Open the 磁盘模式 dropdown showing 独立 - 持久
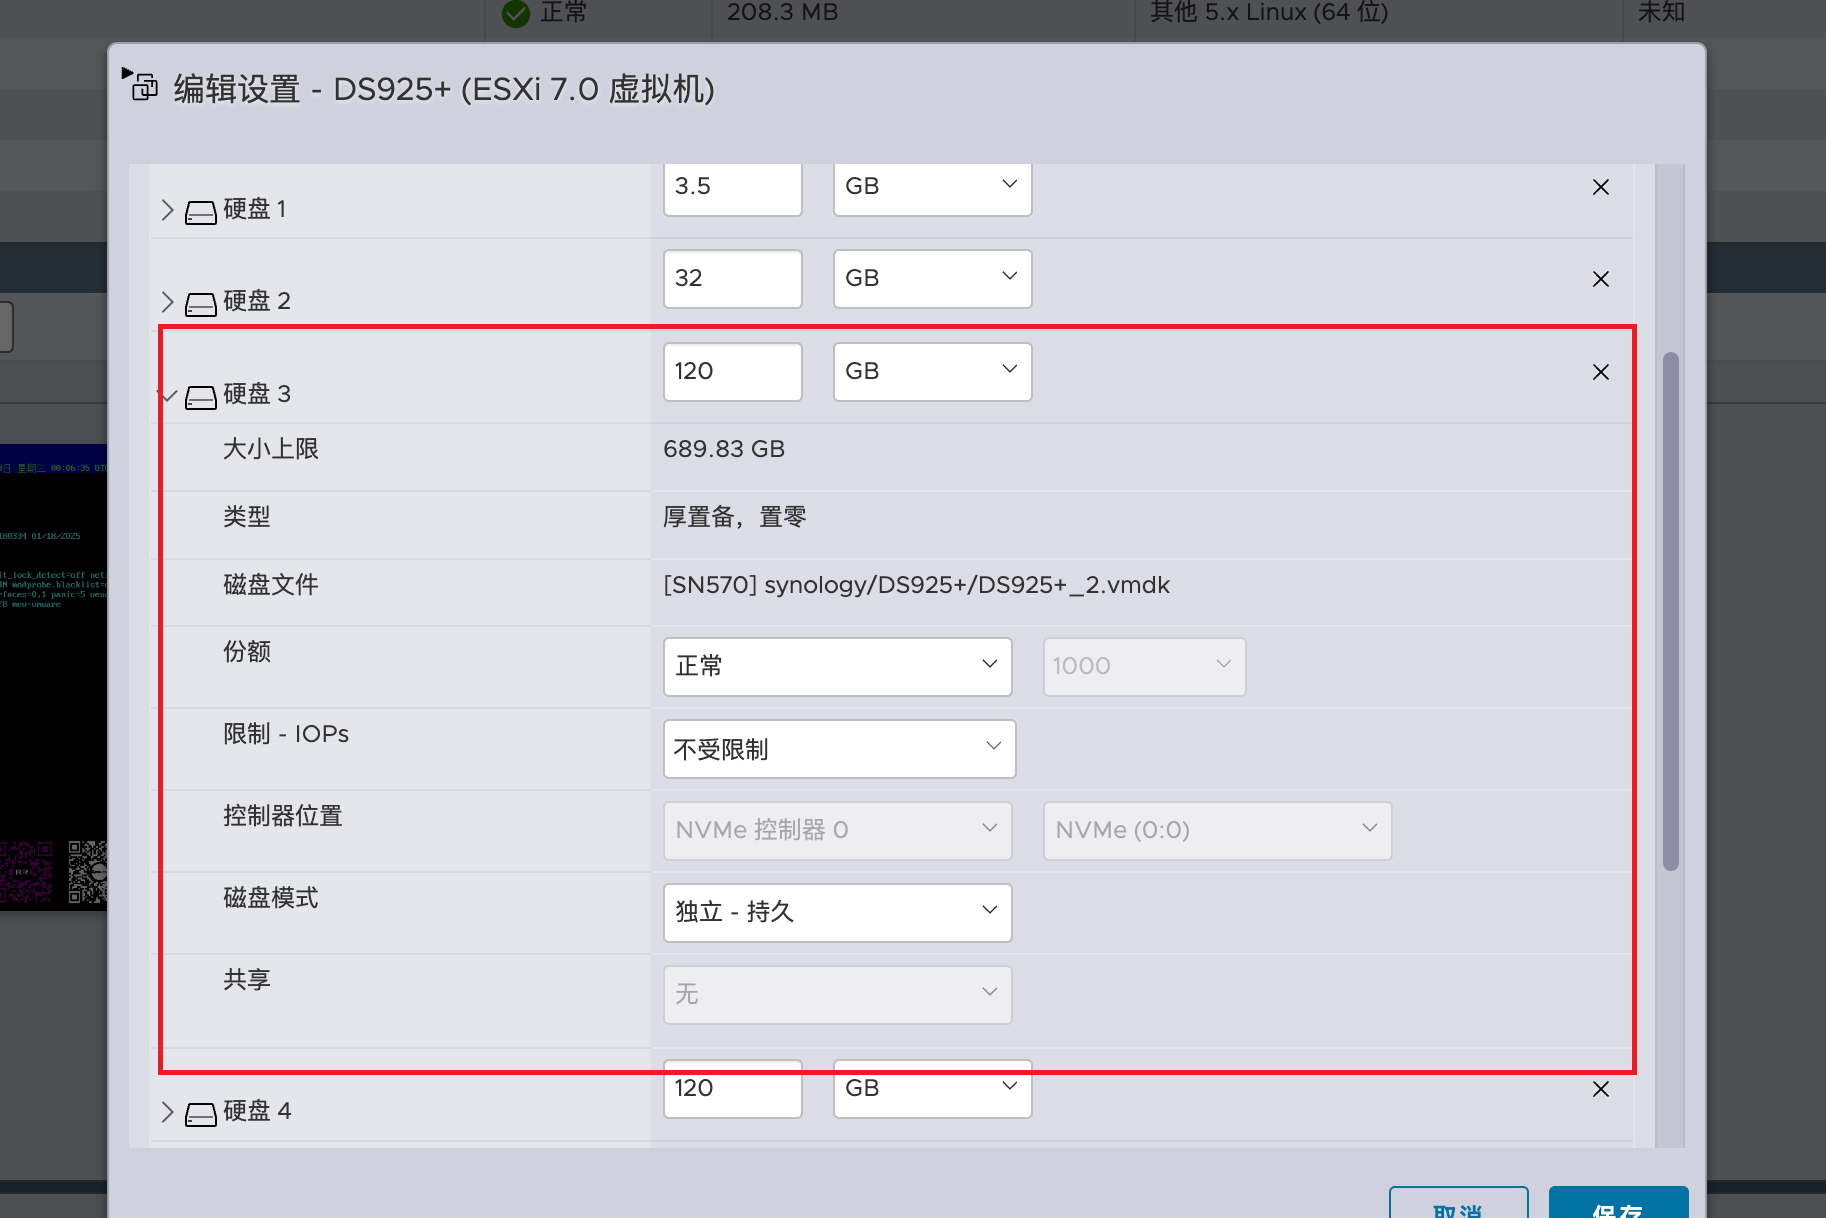Image resolution: width=1826 pixels, height=1218 pixels. [837, 912]
